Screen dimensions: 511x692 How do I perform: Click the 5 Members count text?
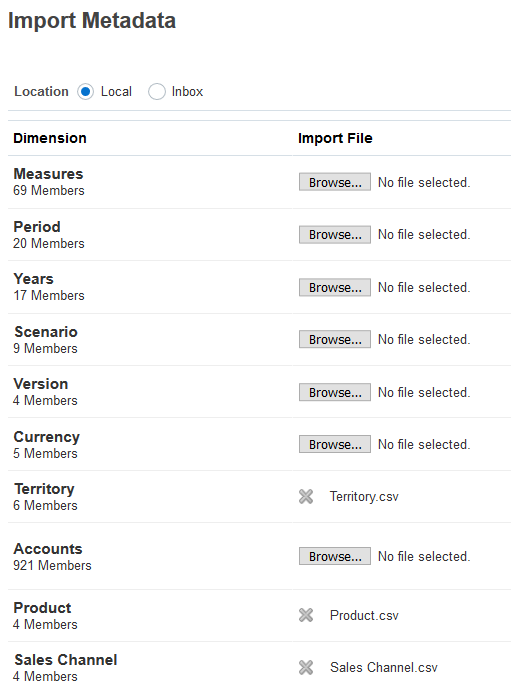tap(45, 454)
